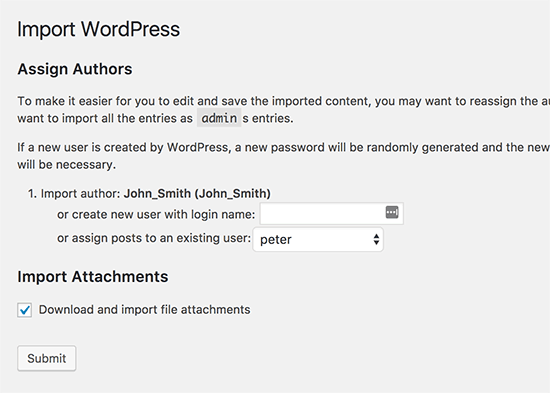The width and height of the screenshot is (550, 393).
Task: Click the Assign Authors heading
Action: click(75, 69)
